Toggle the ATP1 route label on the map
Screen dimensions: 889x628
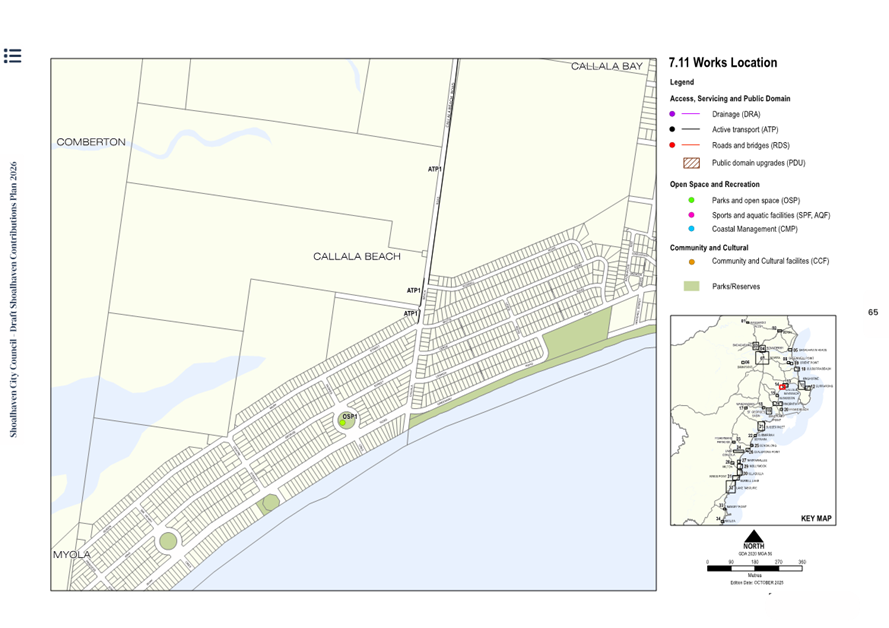point(433,168)
